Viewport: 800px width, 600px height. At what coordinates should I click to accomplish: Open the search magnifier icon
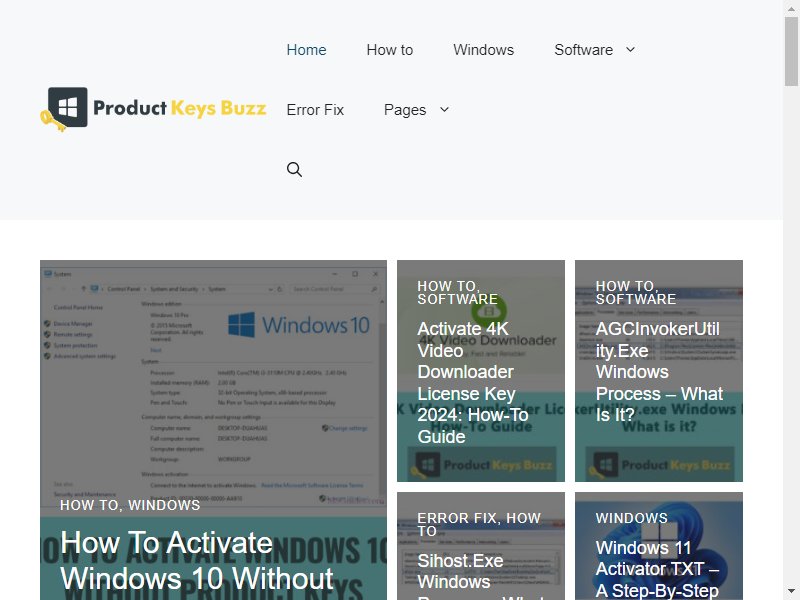[294, 169]
